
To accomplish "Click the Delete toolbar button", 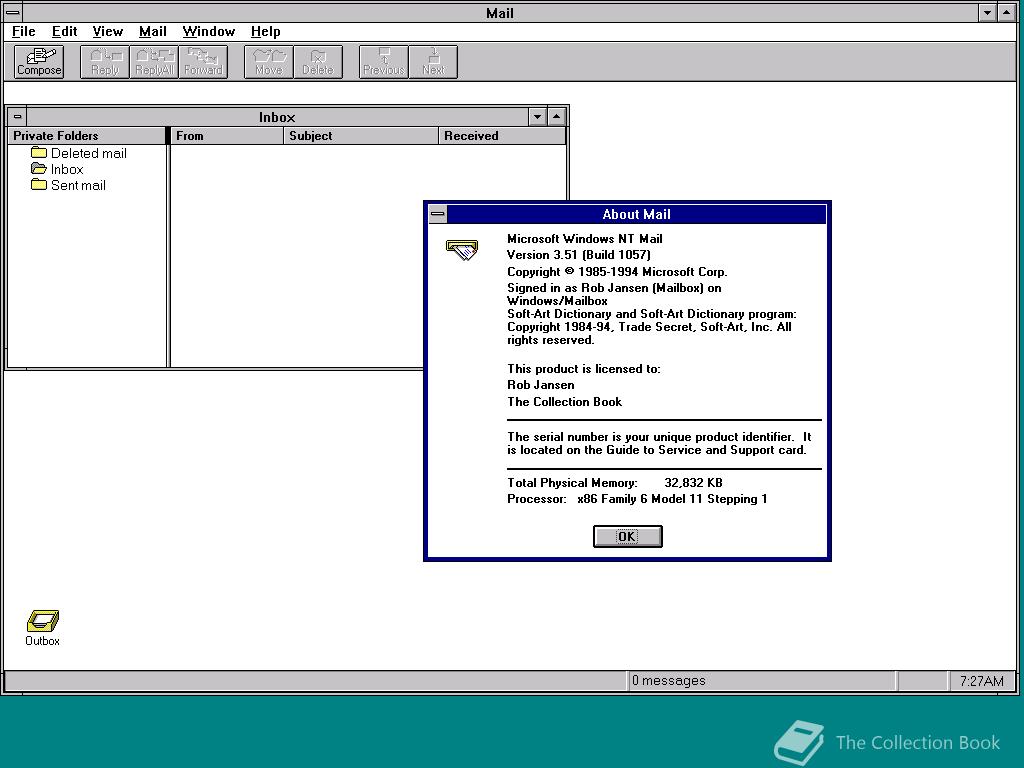I will pyautogui.click(x=318, y=62).
